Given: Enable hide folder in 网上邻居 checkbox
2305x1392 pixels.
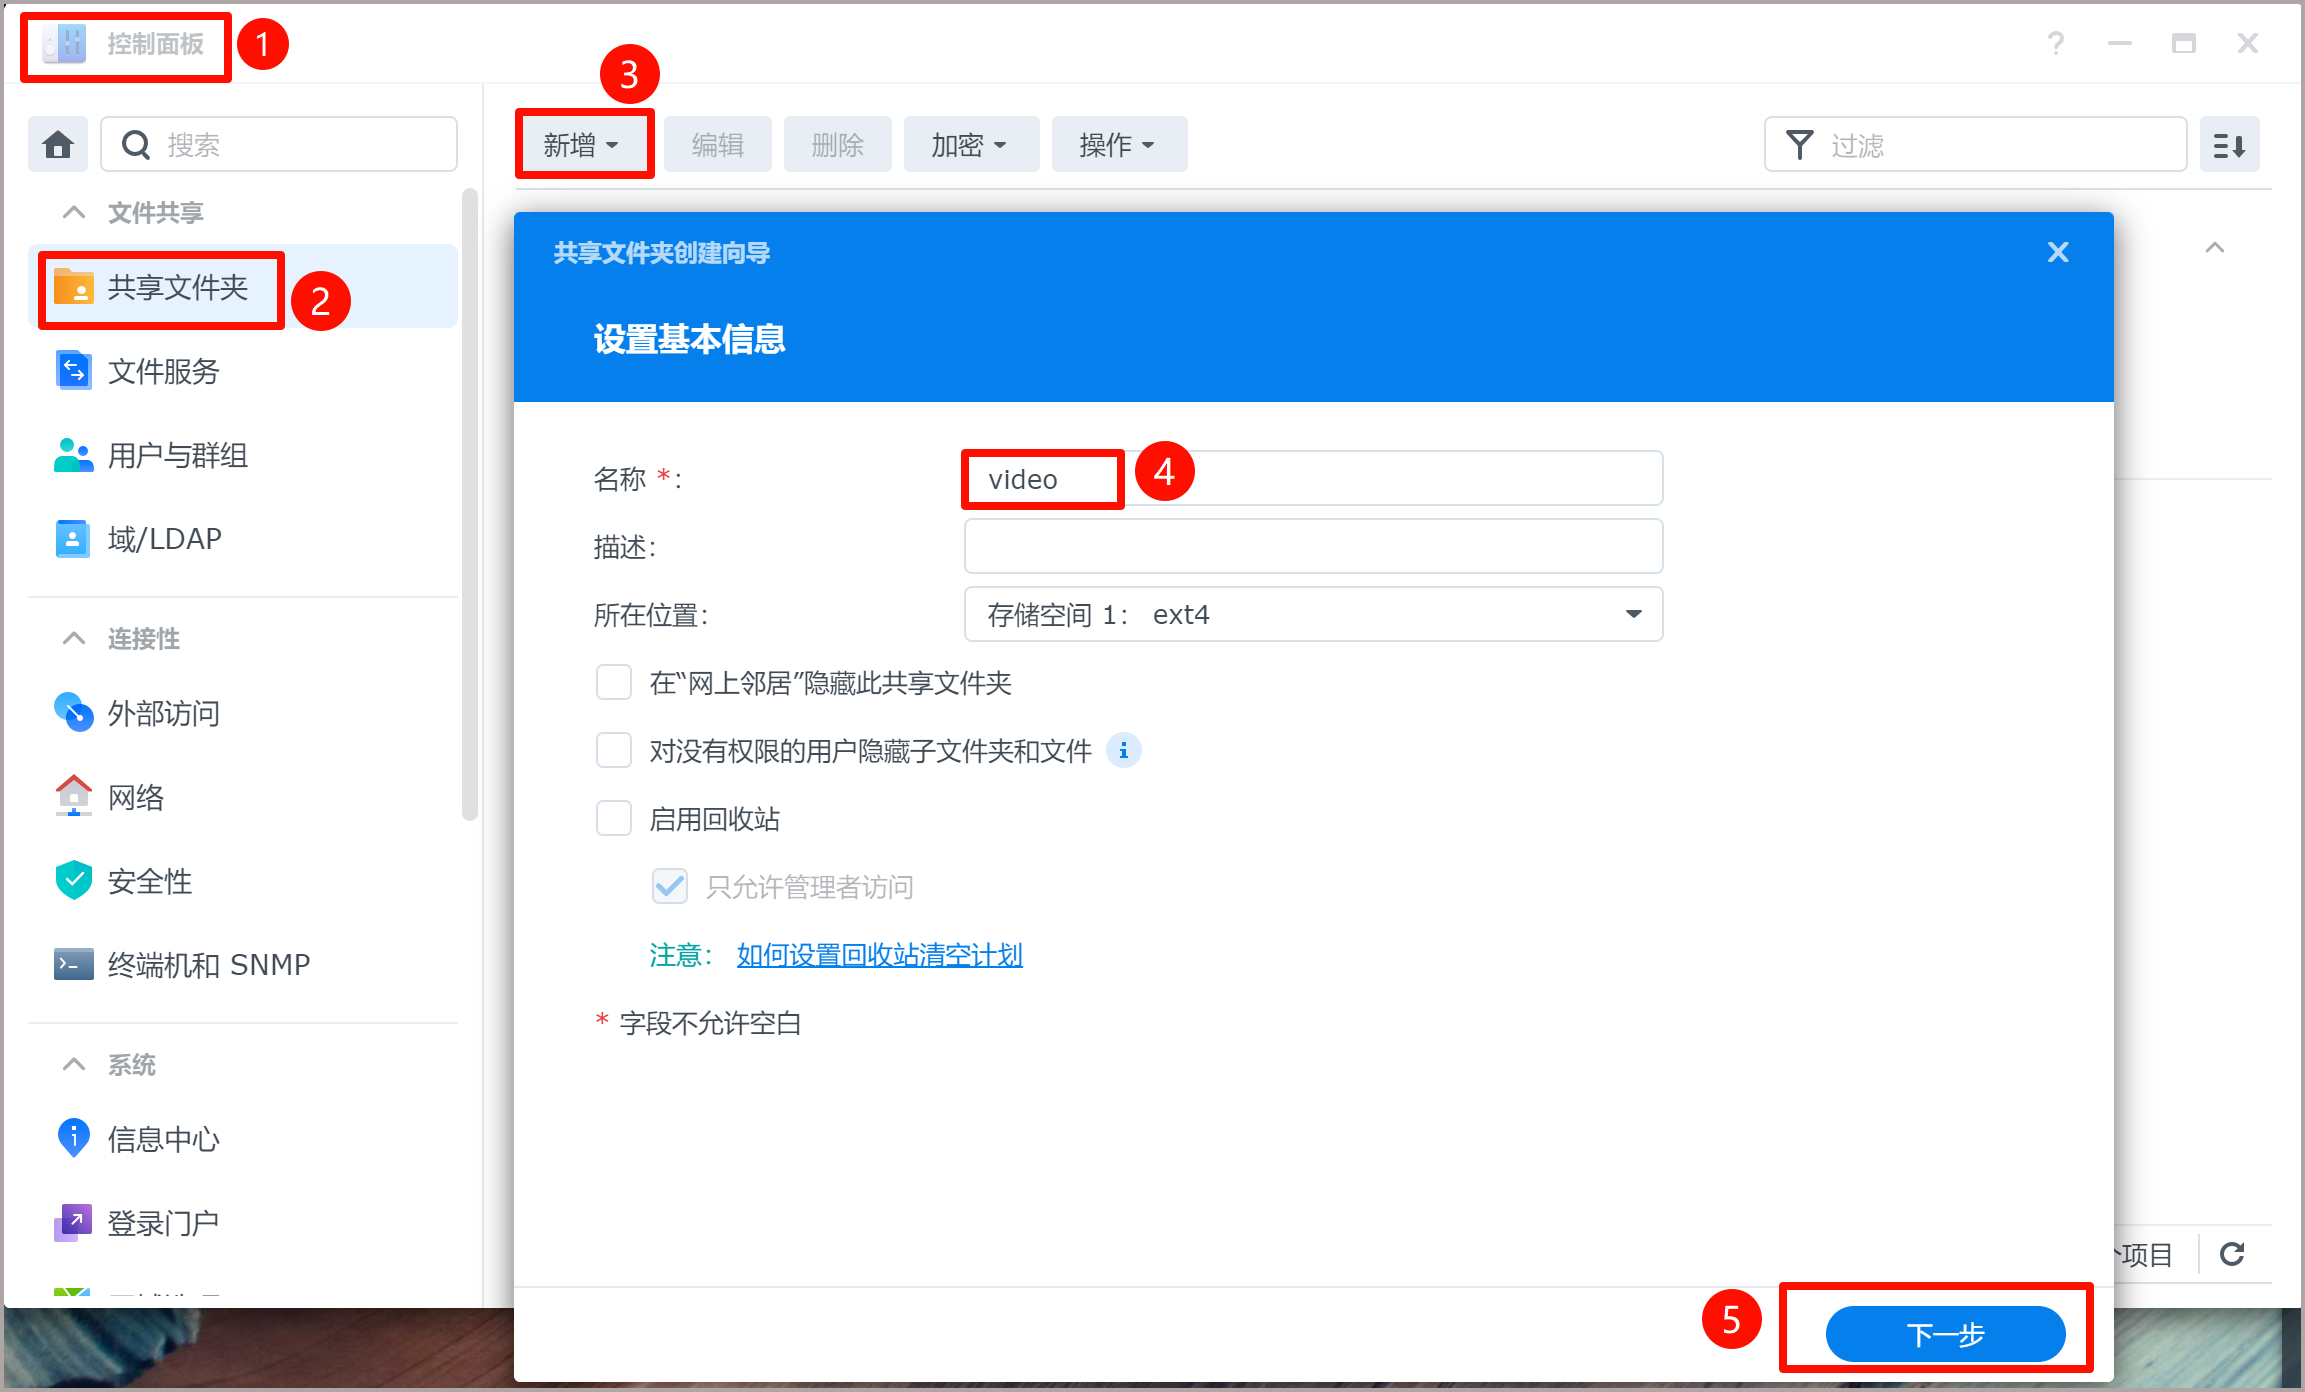Looking at the screenshot, I should coord(613,683).
